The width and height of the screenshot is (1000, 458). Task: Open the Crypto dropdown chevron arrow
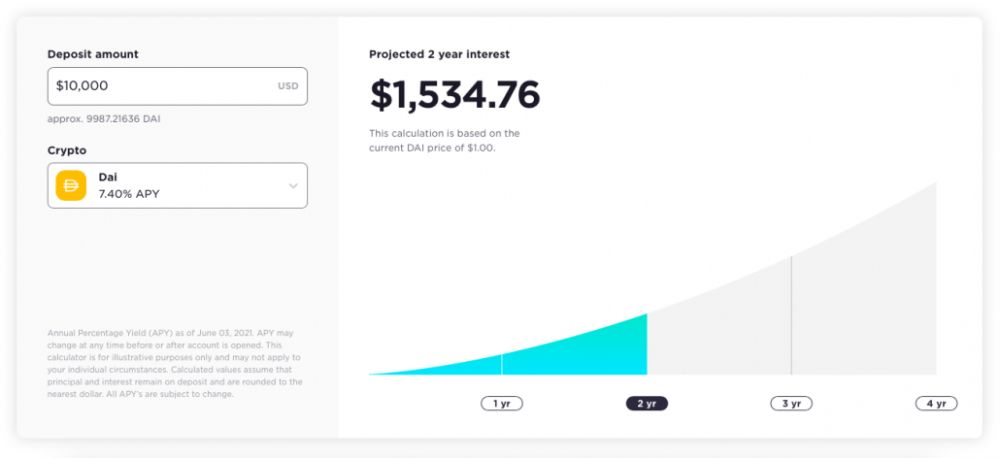(293, 186)
